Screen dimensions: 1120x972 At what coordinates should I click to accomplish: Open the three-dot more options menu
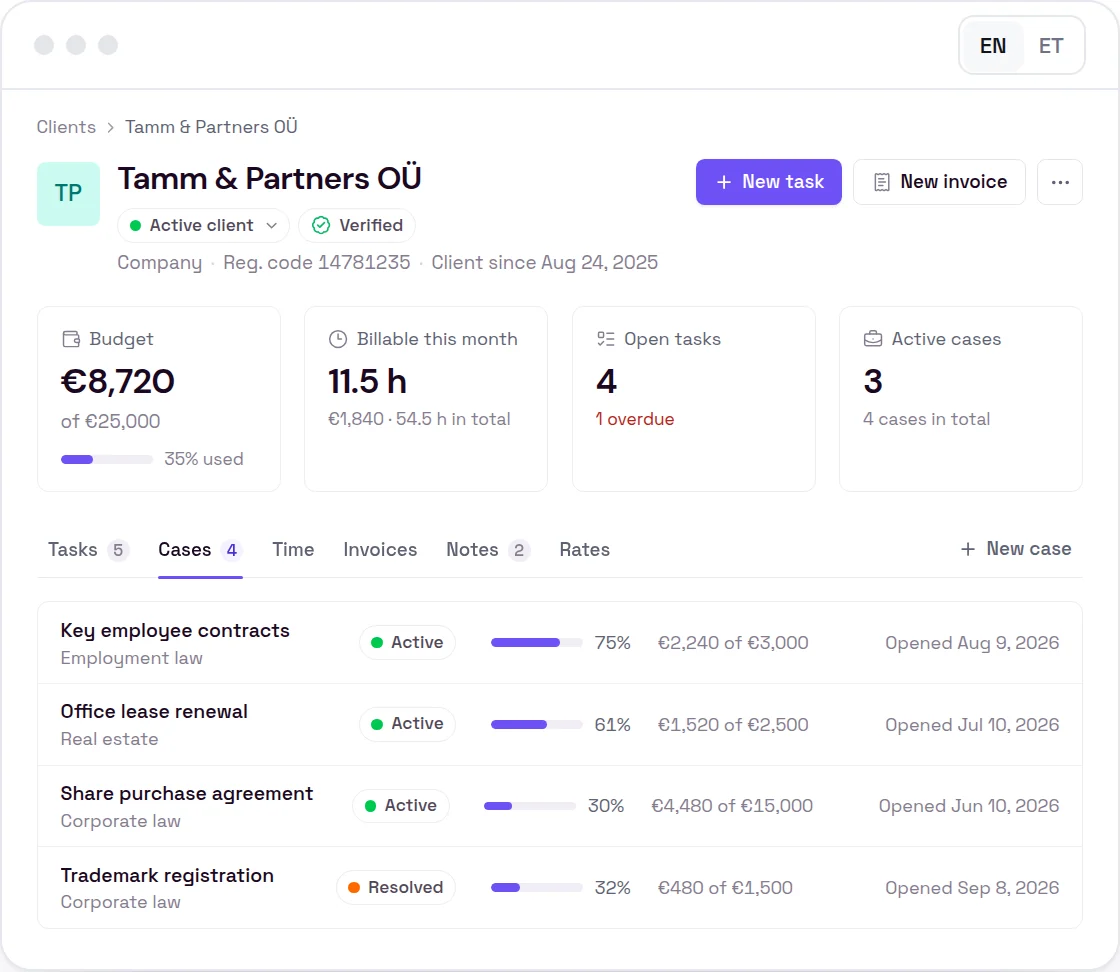click(1059, 182)
